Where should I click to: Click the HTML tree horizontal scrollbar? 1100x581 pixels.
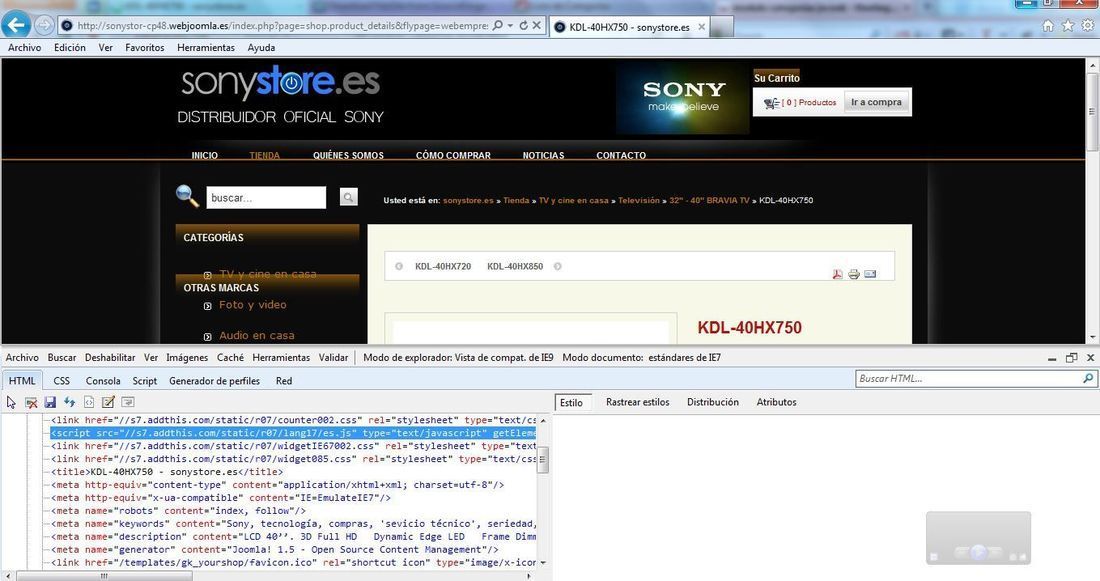pos(105,576)
